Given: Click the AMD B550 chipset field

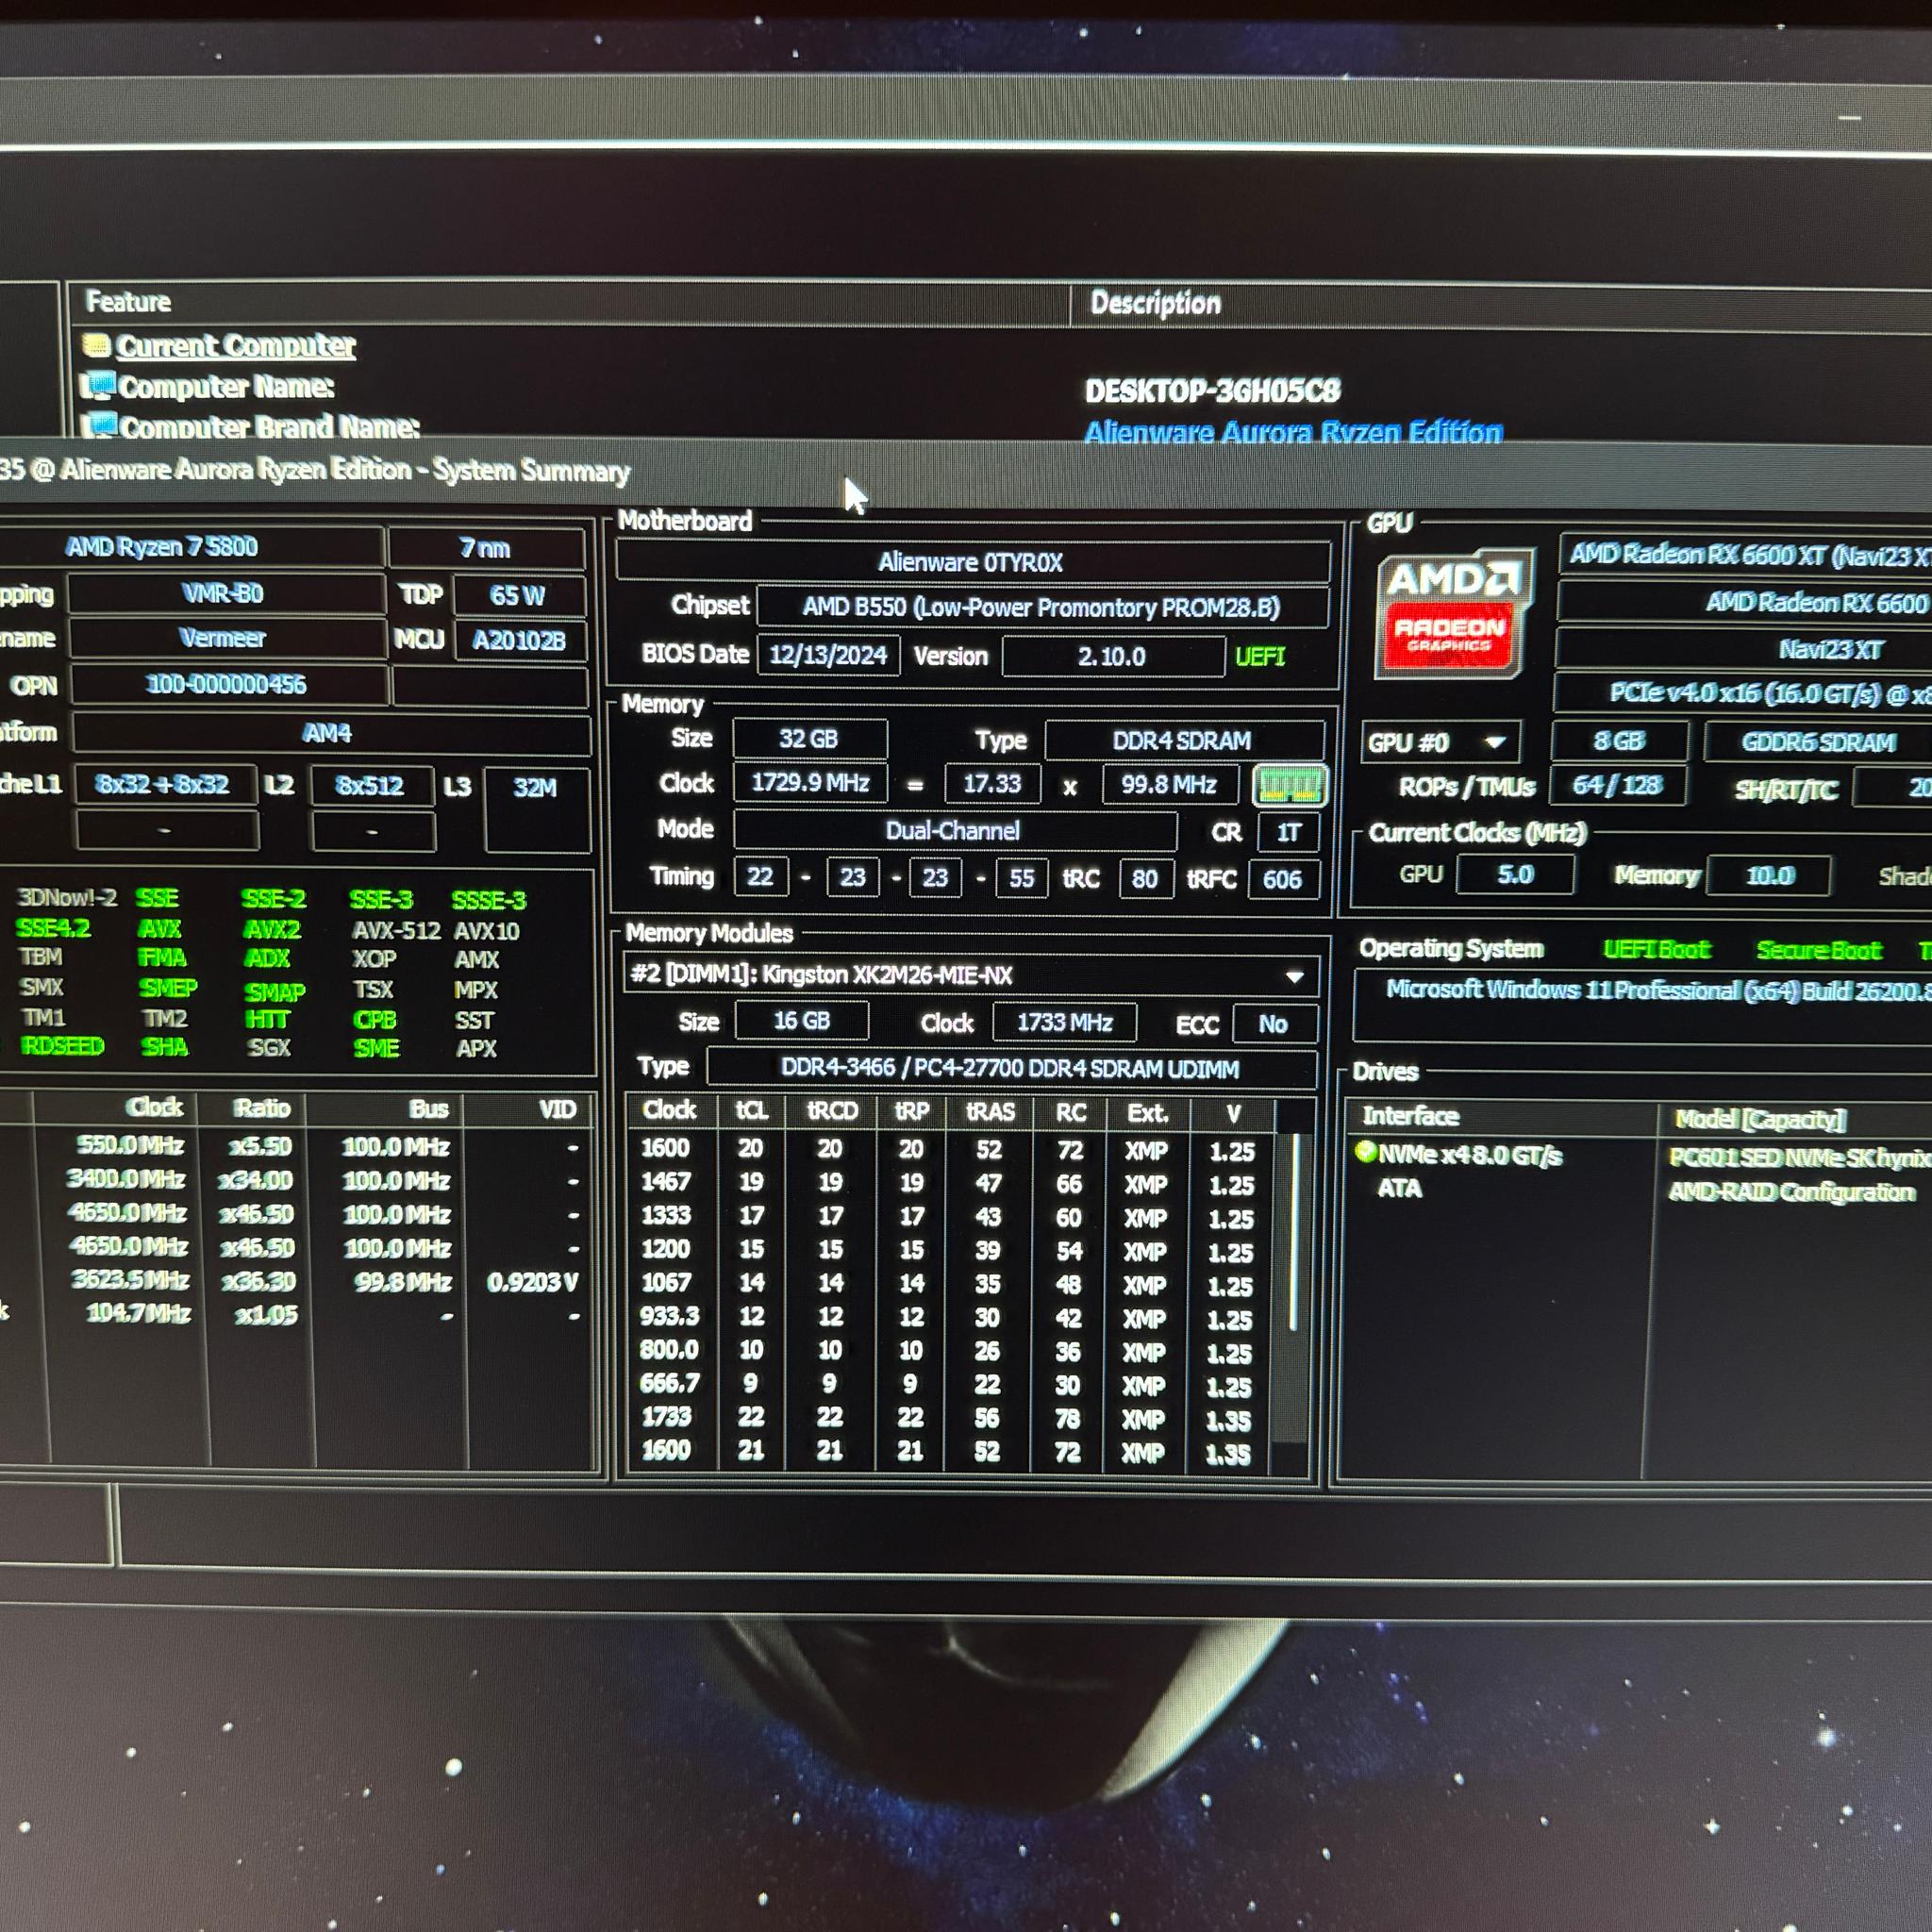Looking at the screenshot, I should 1042,608.
